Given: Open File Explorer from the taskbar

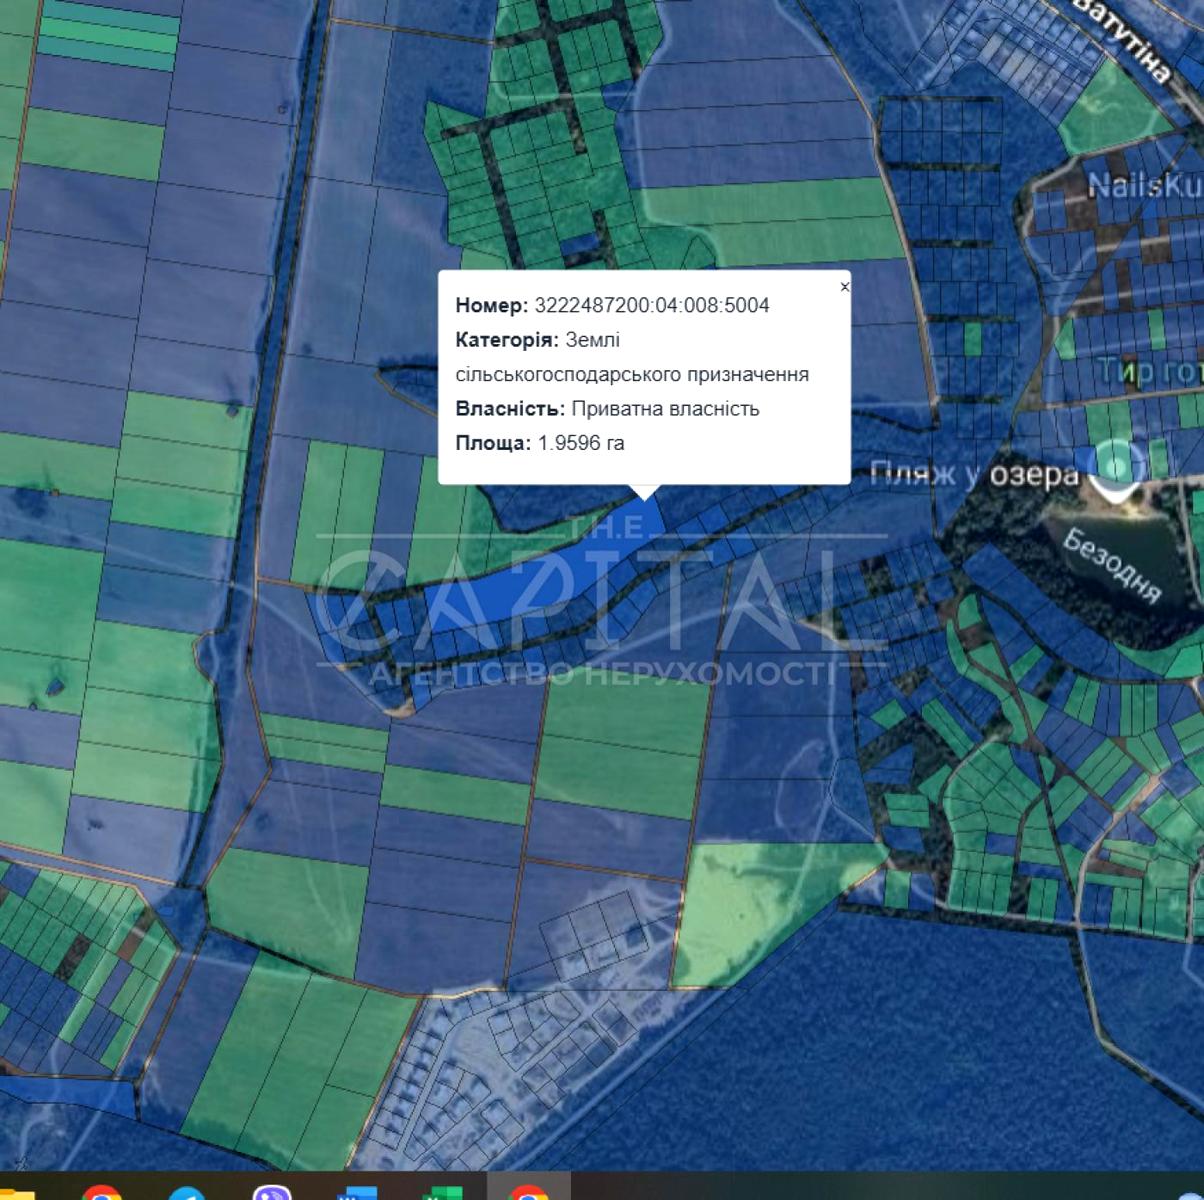Looking at the screenshot, I should [17, 1193].
